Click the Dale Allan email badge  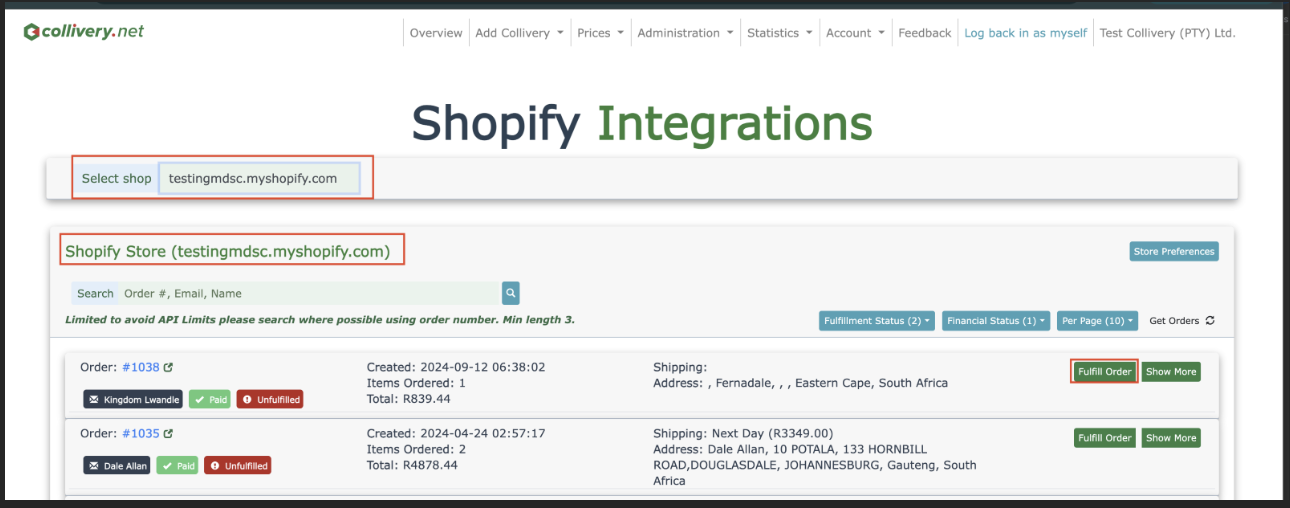116,466
